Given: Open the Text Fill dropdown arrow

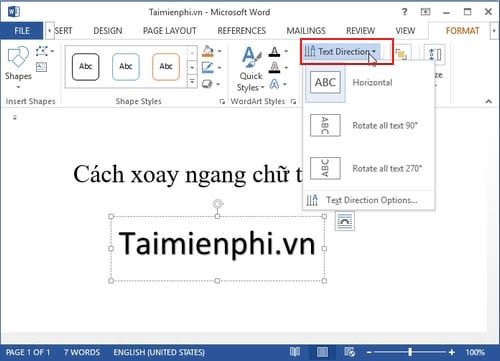Looking at the screenshot, I should coord(286,52).
